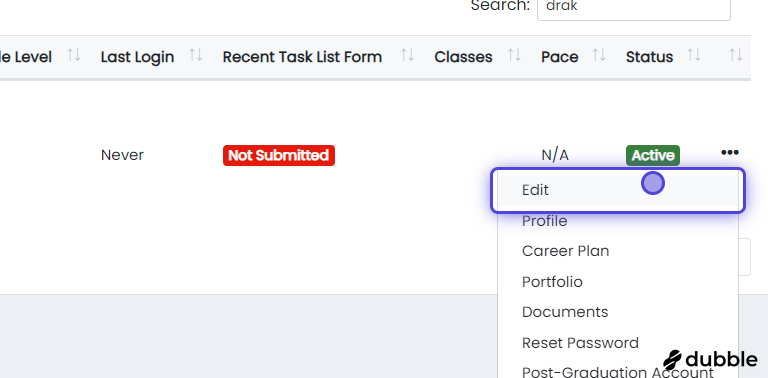Open Post-Graduation Account menu entry
The width and height of the screenshot is (768, 378).
pos(618,372)
